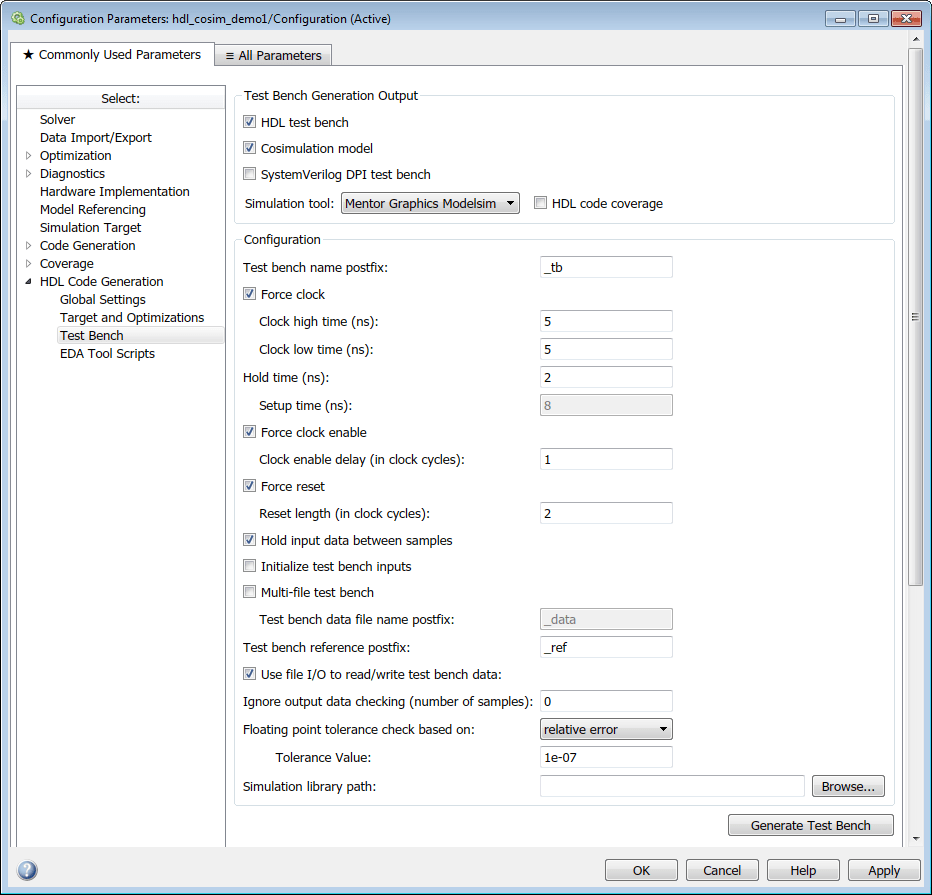Open EDA Tool Scripts pane

coord(108,354)
